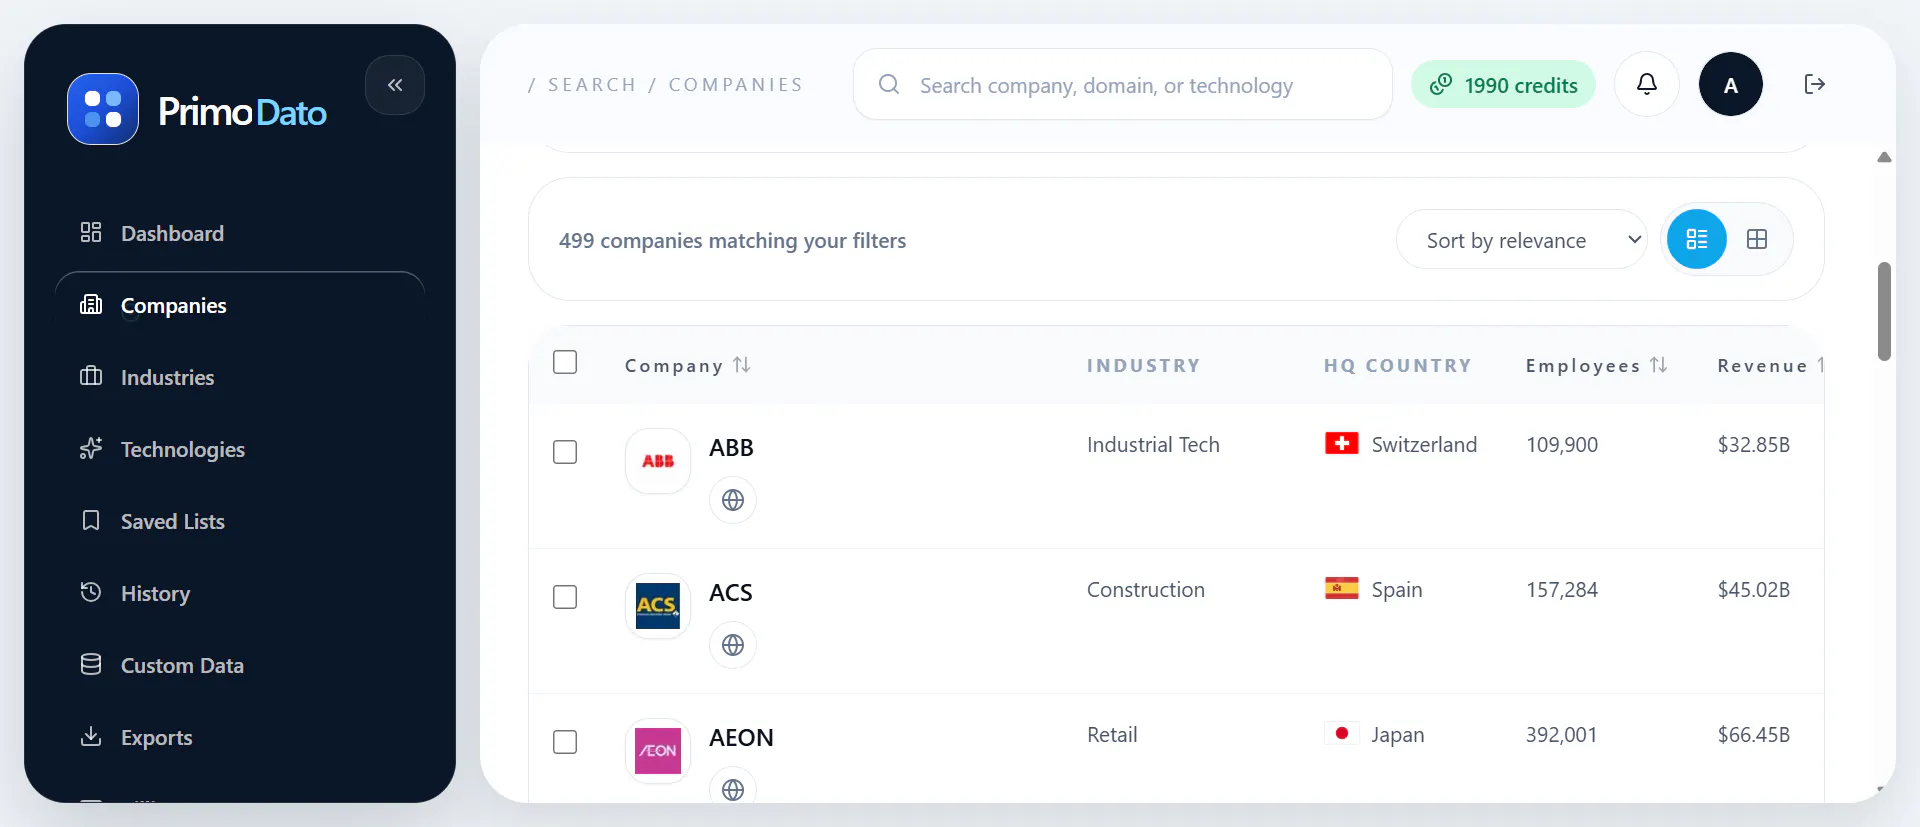Click the vertical scrollbar thumb
The width and height of the screenshot is (1920, 827).
(x=1884, y=311)
